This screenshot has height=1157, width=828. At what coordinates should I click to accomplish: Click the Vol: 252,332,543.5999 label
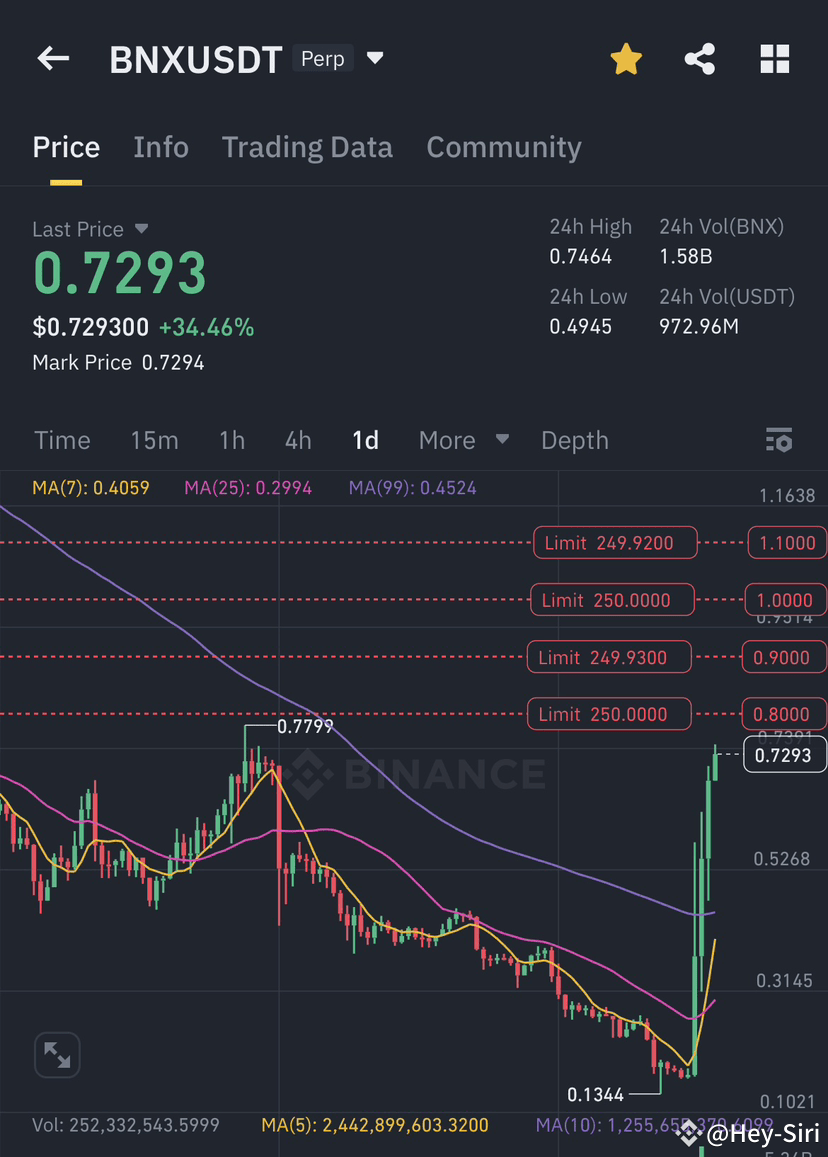(126, 1125)
